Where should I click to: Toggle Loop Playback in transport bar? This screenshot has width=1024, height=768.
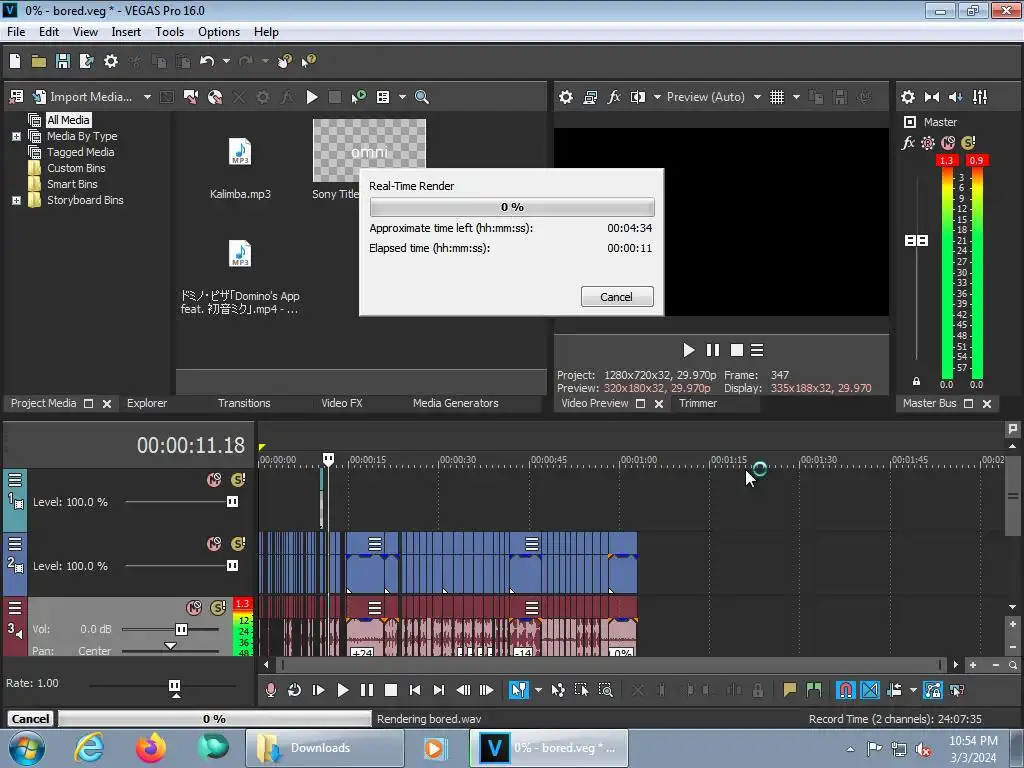coord(295,690)
